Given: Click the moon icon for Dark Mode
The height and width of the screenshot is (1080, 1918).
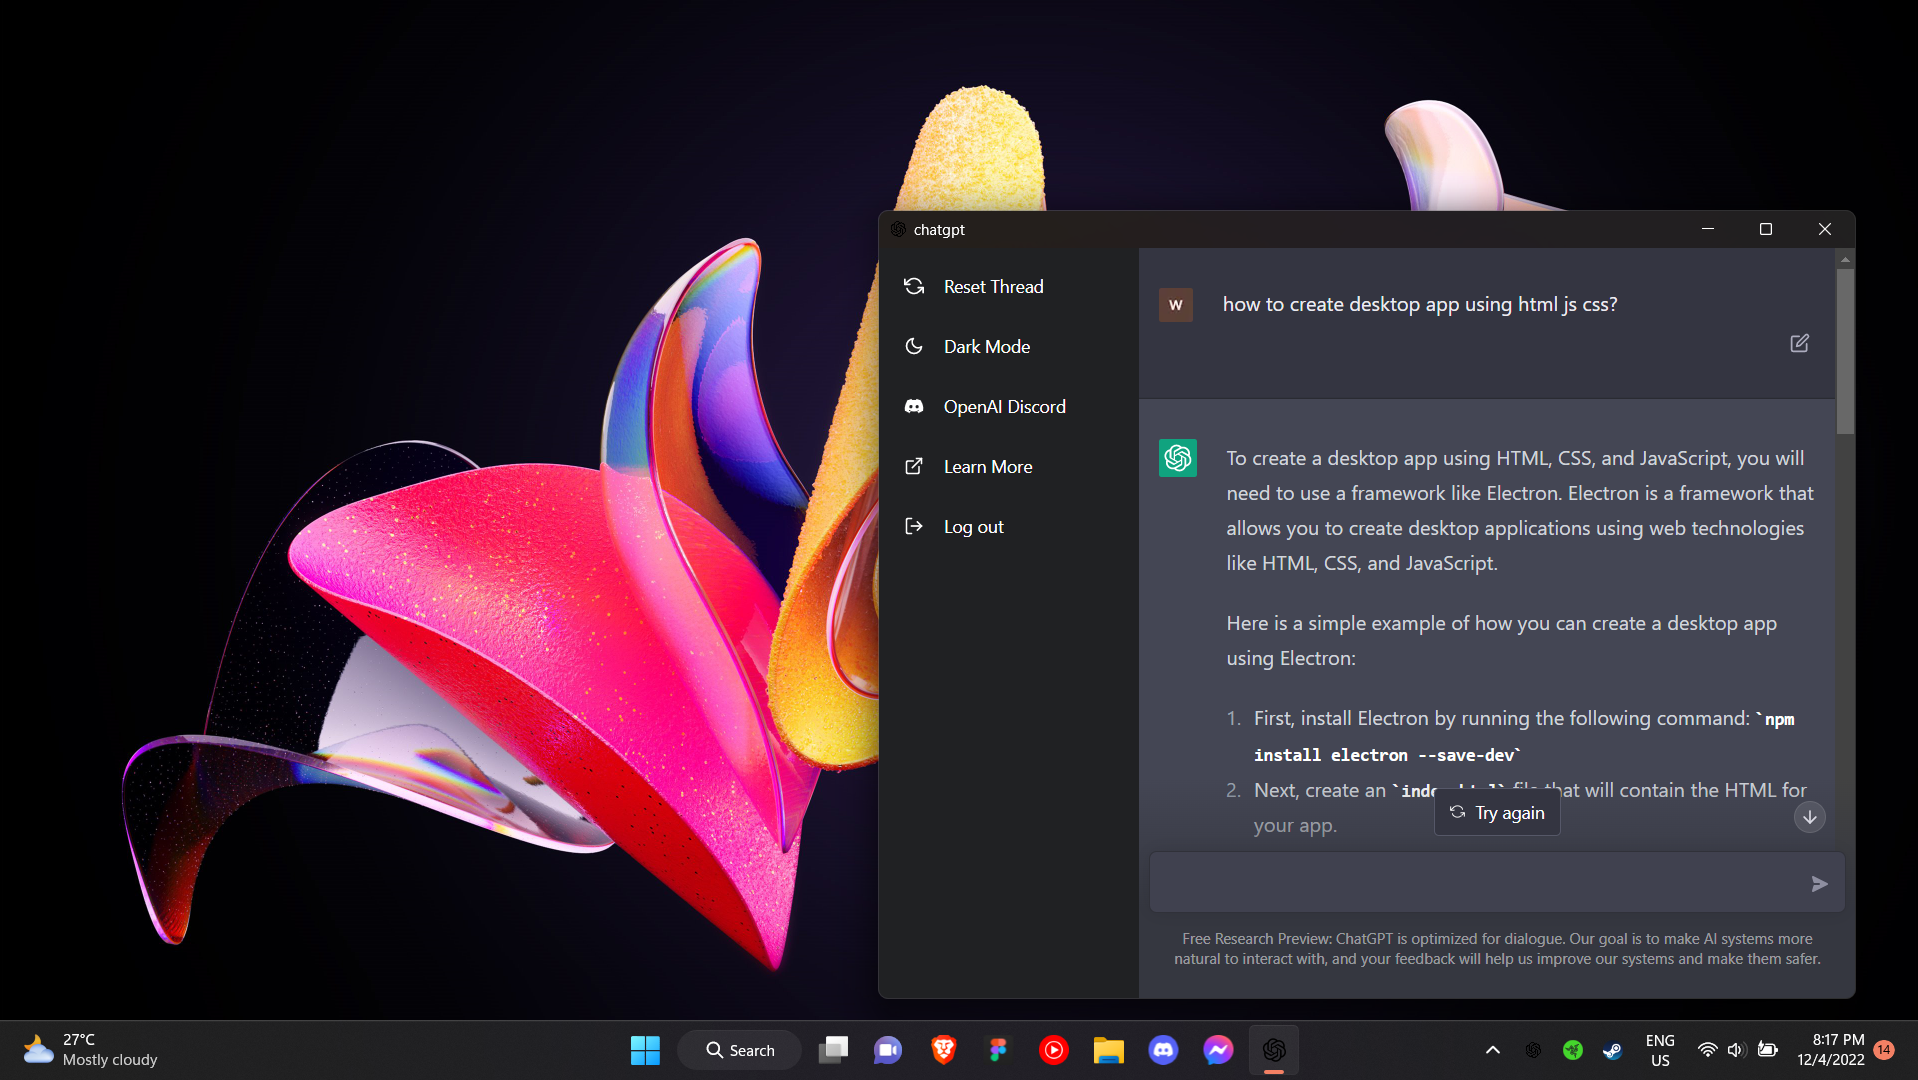Looking at the screenshot, I should coord(914,347).
